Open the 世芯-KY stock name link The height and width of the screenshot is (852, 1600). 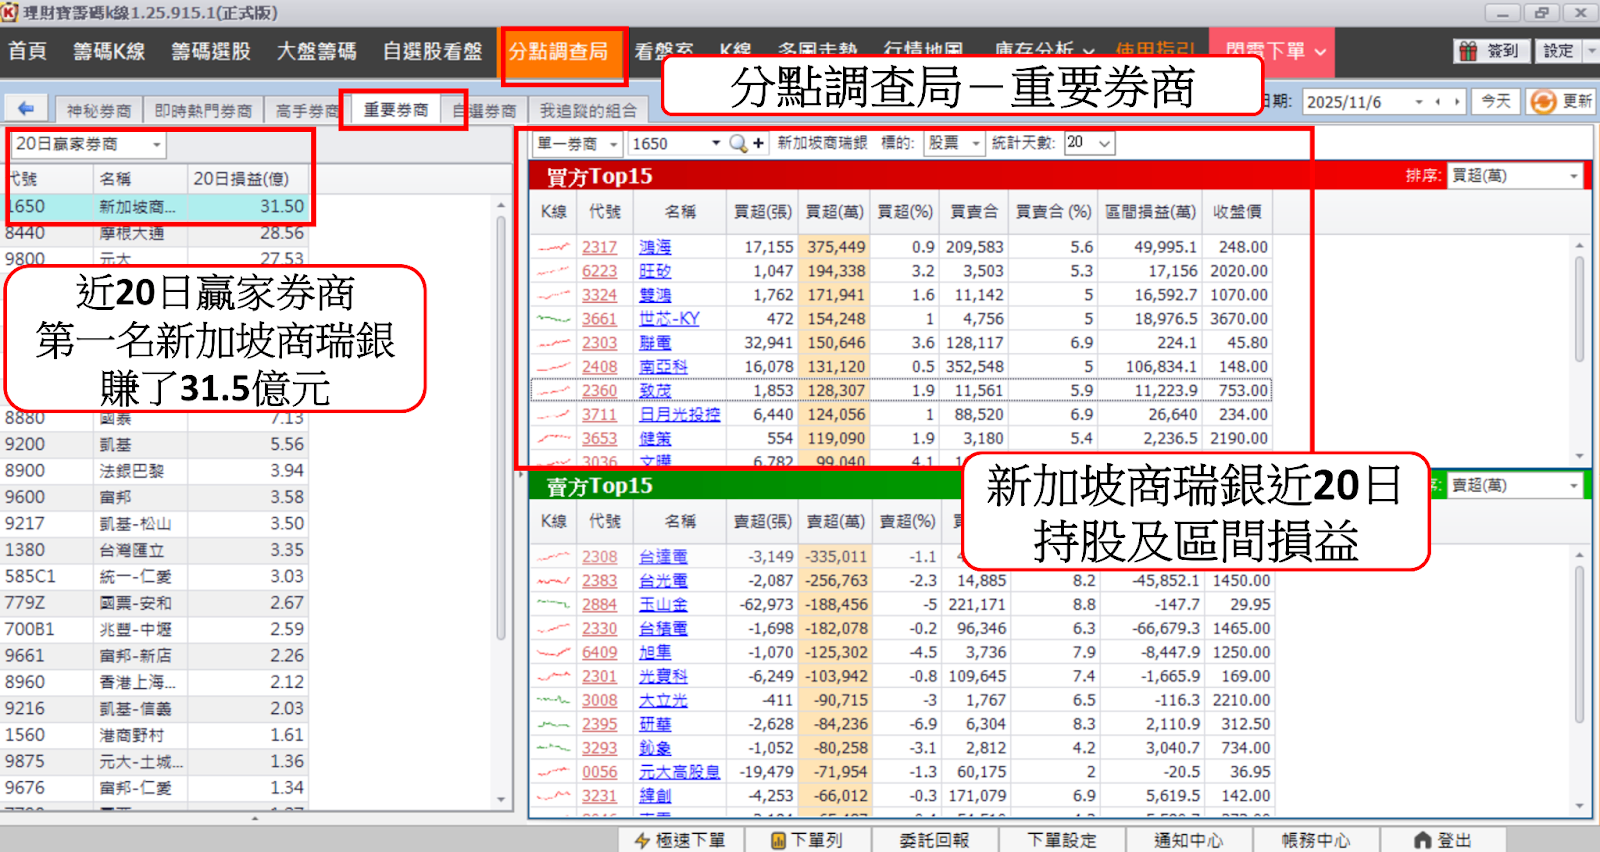(669, 319)
